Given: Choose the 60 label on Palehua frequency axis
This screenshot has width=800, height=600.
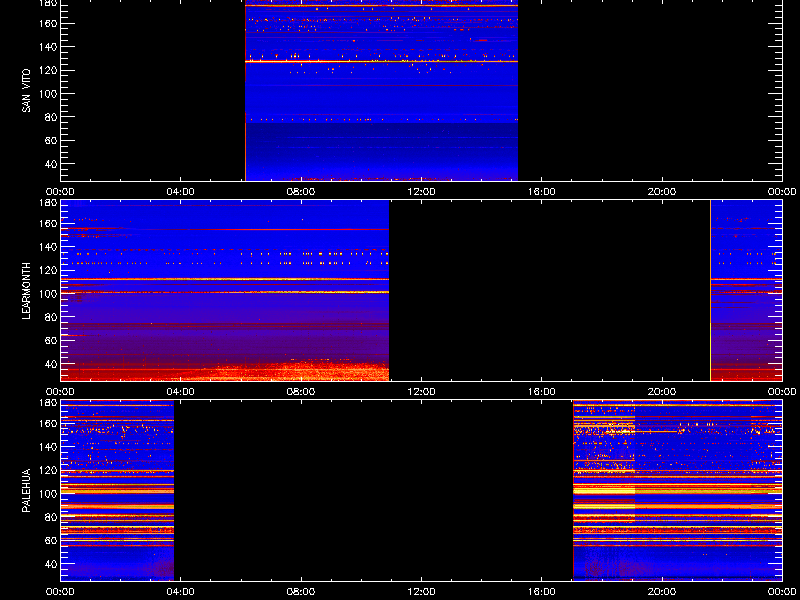Looking at the screenshot, I should pos(51,540).
